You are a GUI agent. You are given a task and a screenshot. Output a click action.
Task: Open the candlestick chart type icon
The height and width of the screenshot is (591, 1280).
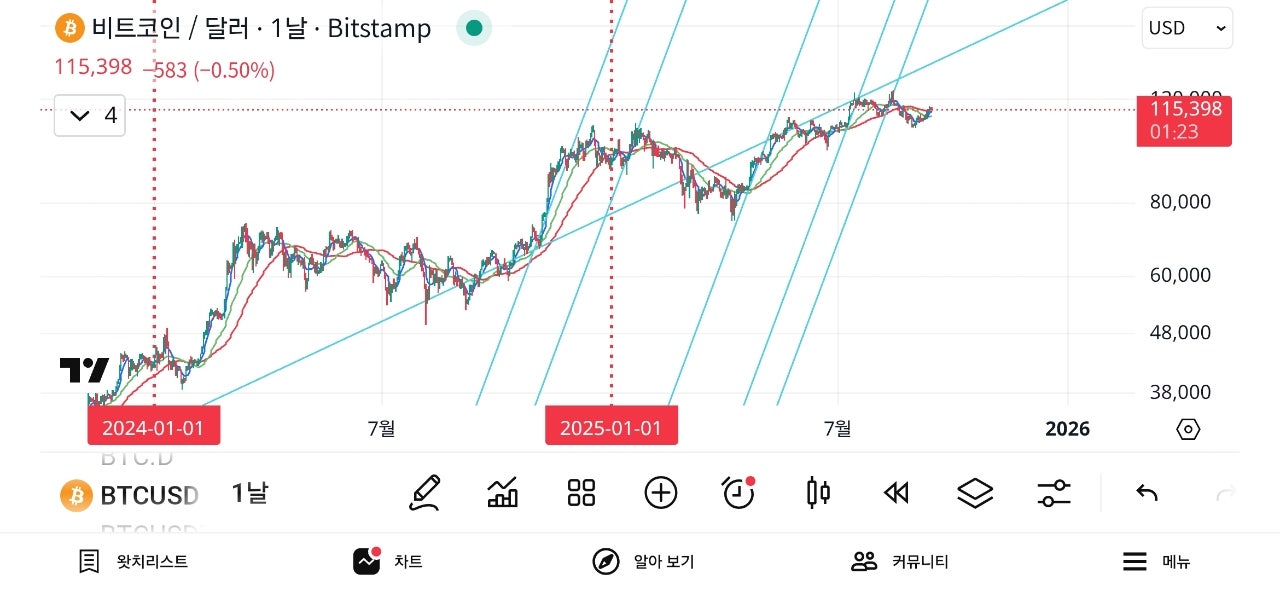click(818, 492)
